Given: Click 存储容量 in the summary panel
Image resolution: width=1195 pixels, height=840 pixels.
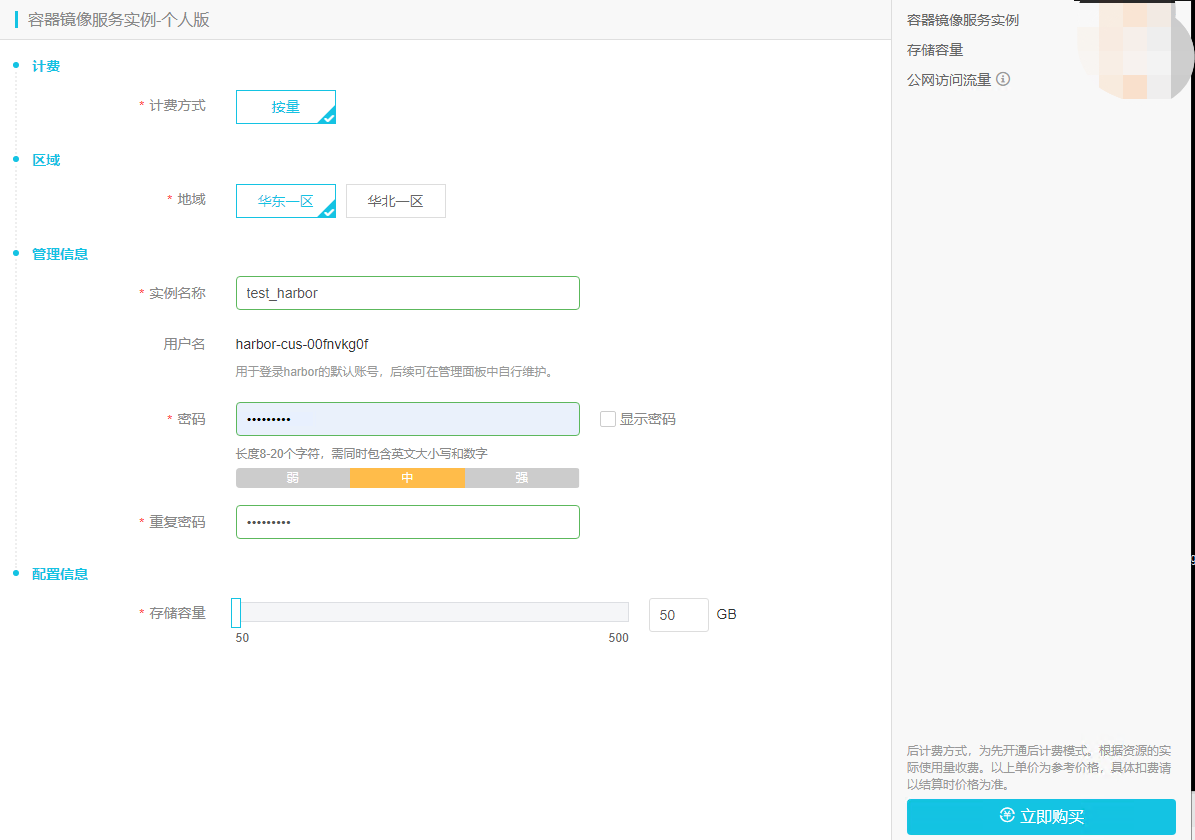Looking at the screenshot, I should point(935,50).
